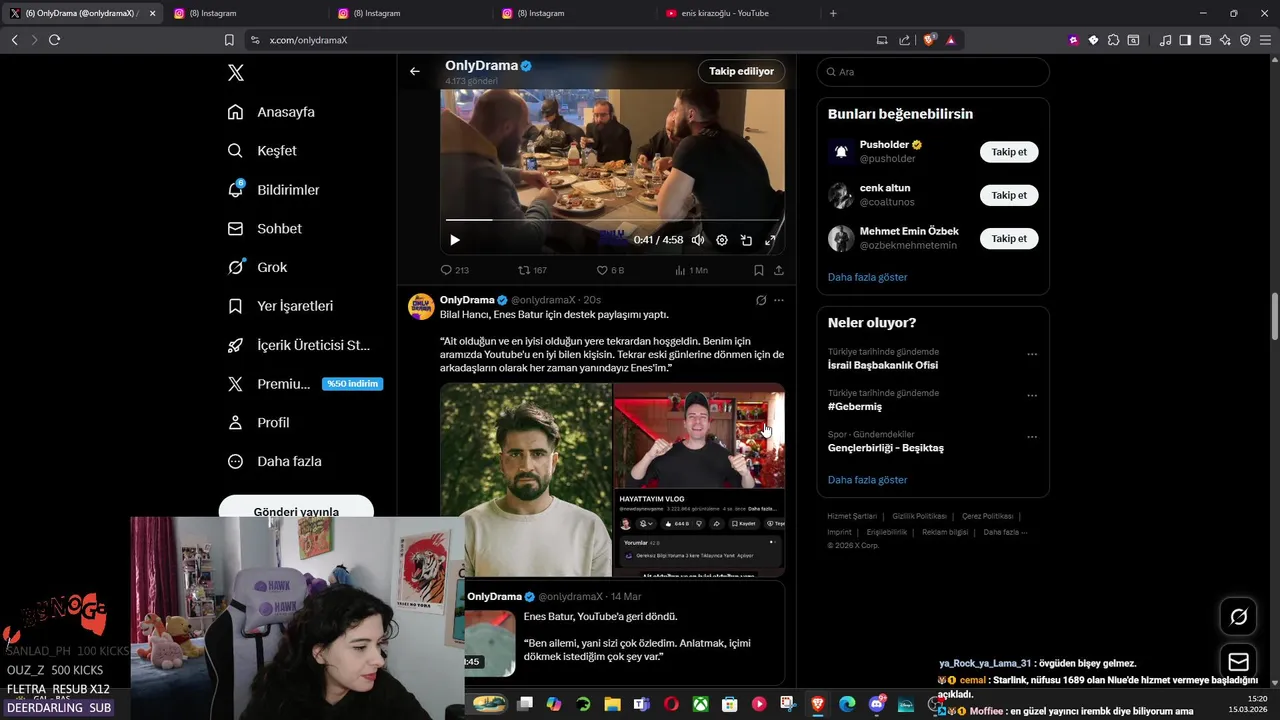The image size is (1280, 720).
Task: Open options for Gençlerbirliği - Beşiktaş trend
Action: pyautogui.click(x=1032, y=437)
